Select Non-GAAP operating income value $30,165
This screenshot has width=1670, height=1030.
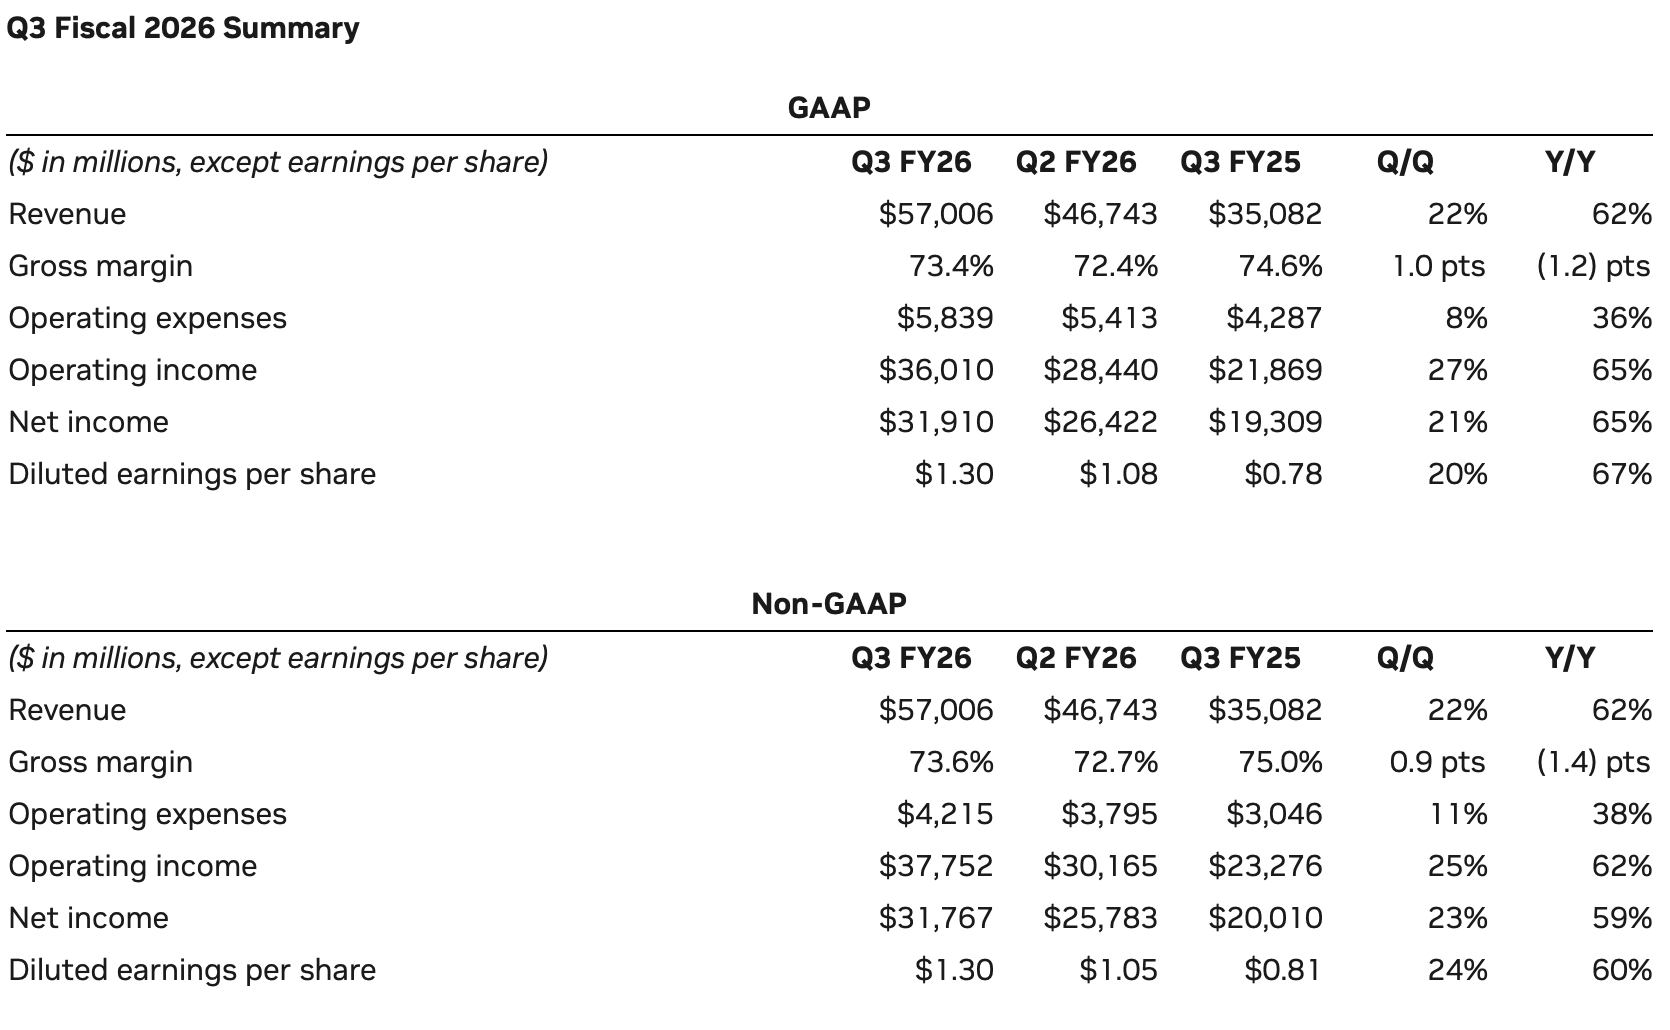click(1100, 866)
